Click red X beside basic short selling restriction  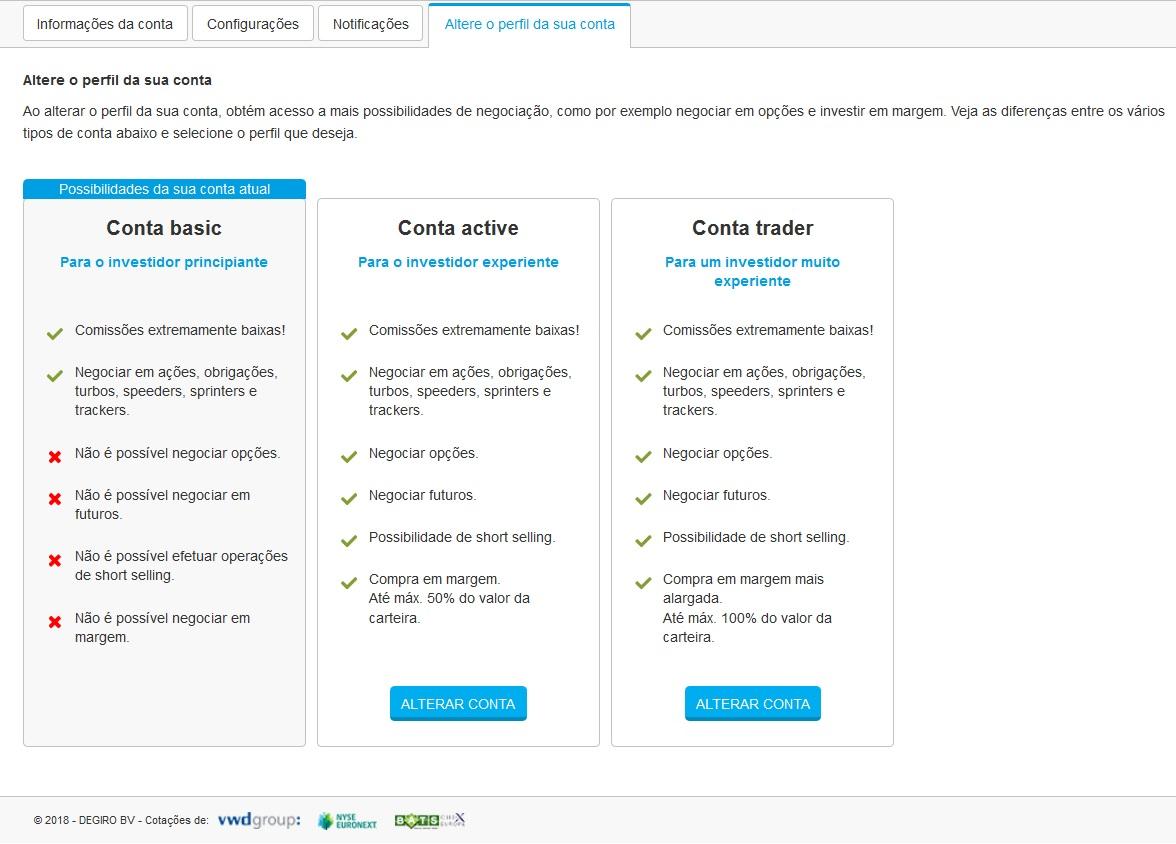pos(55,560)
